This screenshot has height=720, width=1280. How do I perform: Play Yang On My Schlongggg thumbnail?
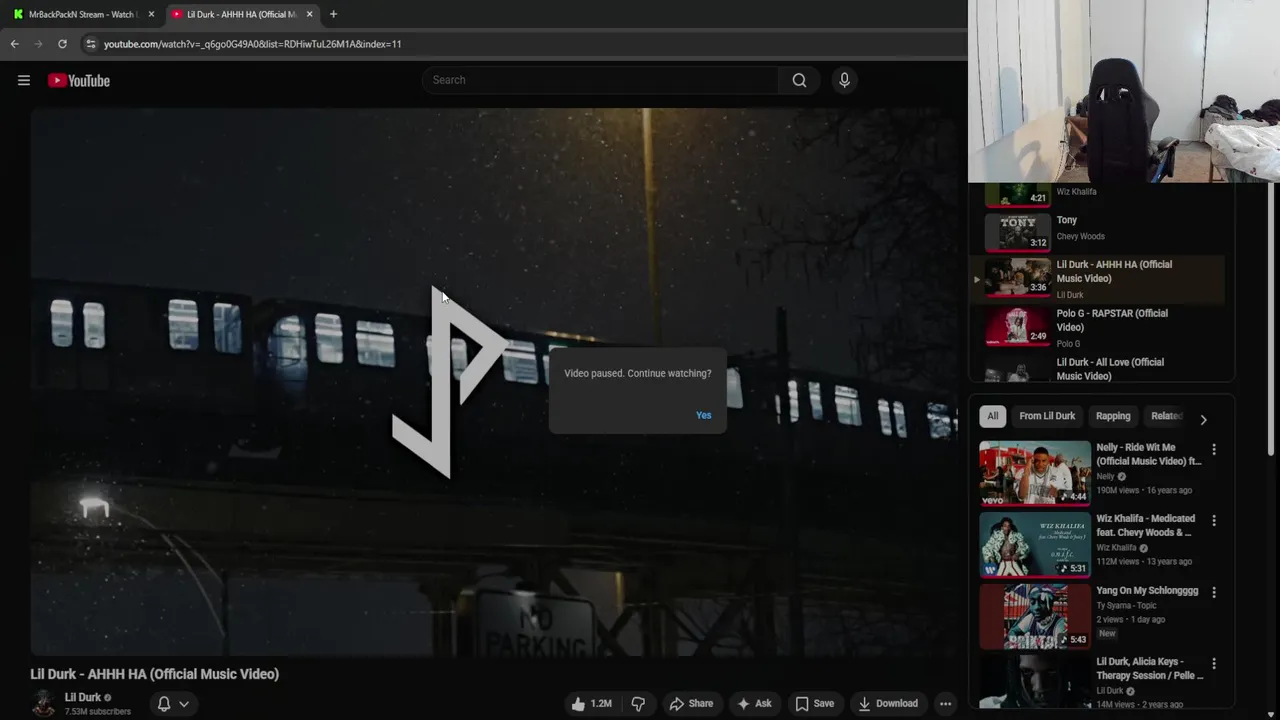[x=1035, y=616]
